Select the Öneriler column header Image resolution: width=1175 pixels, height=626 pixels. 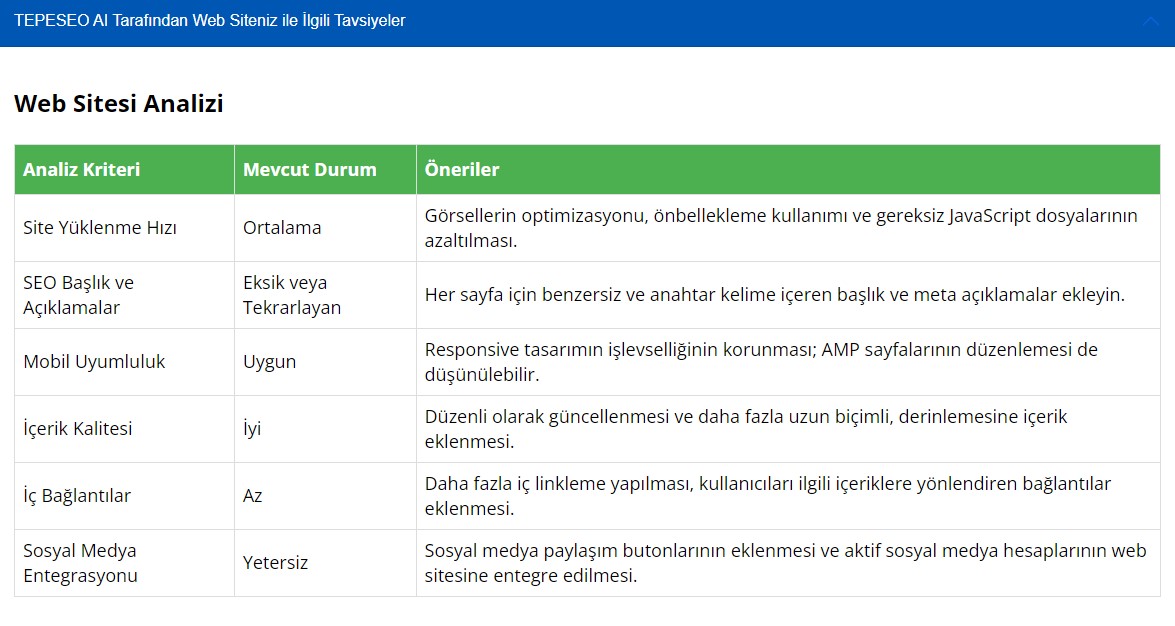(462, 169)
